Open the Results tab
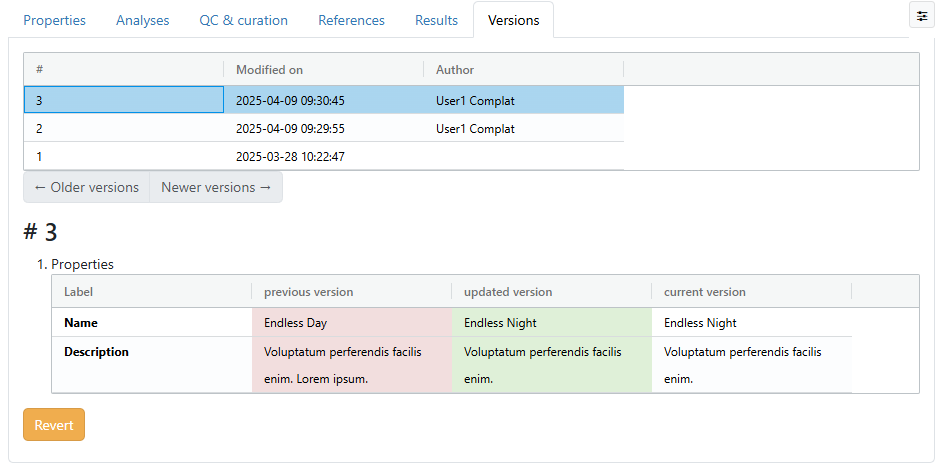 point(436,20)
